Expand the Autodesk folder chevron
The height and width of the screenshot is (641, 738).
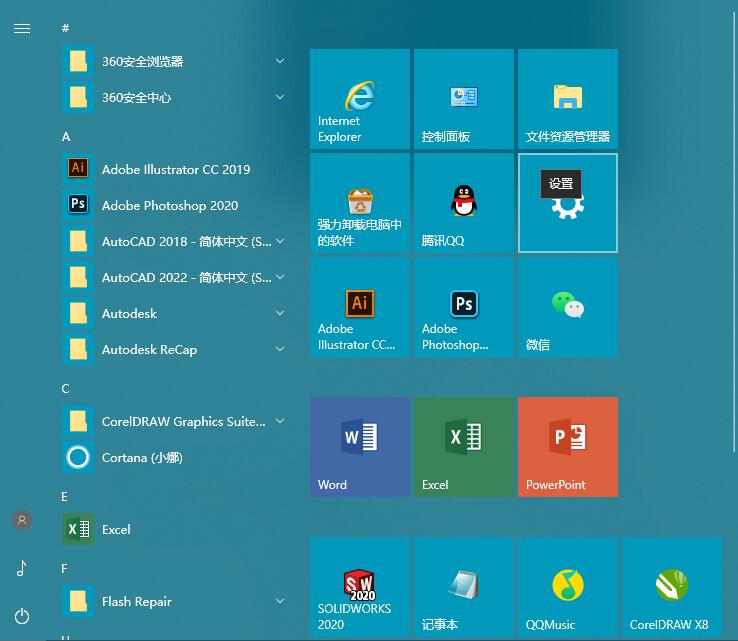280,313
